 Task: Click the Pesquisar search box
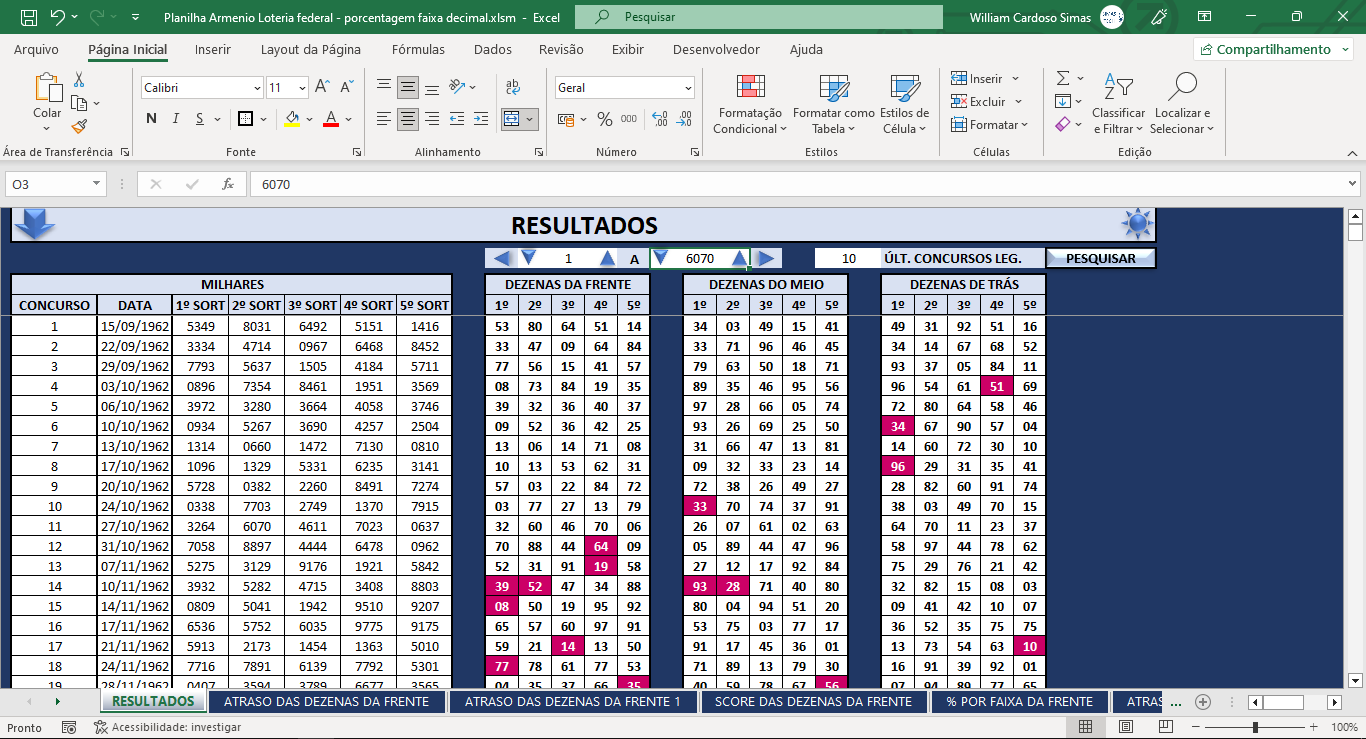[759, 17]
